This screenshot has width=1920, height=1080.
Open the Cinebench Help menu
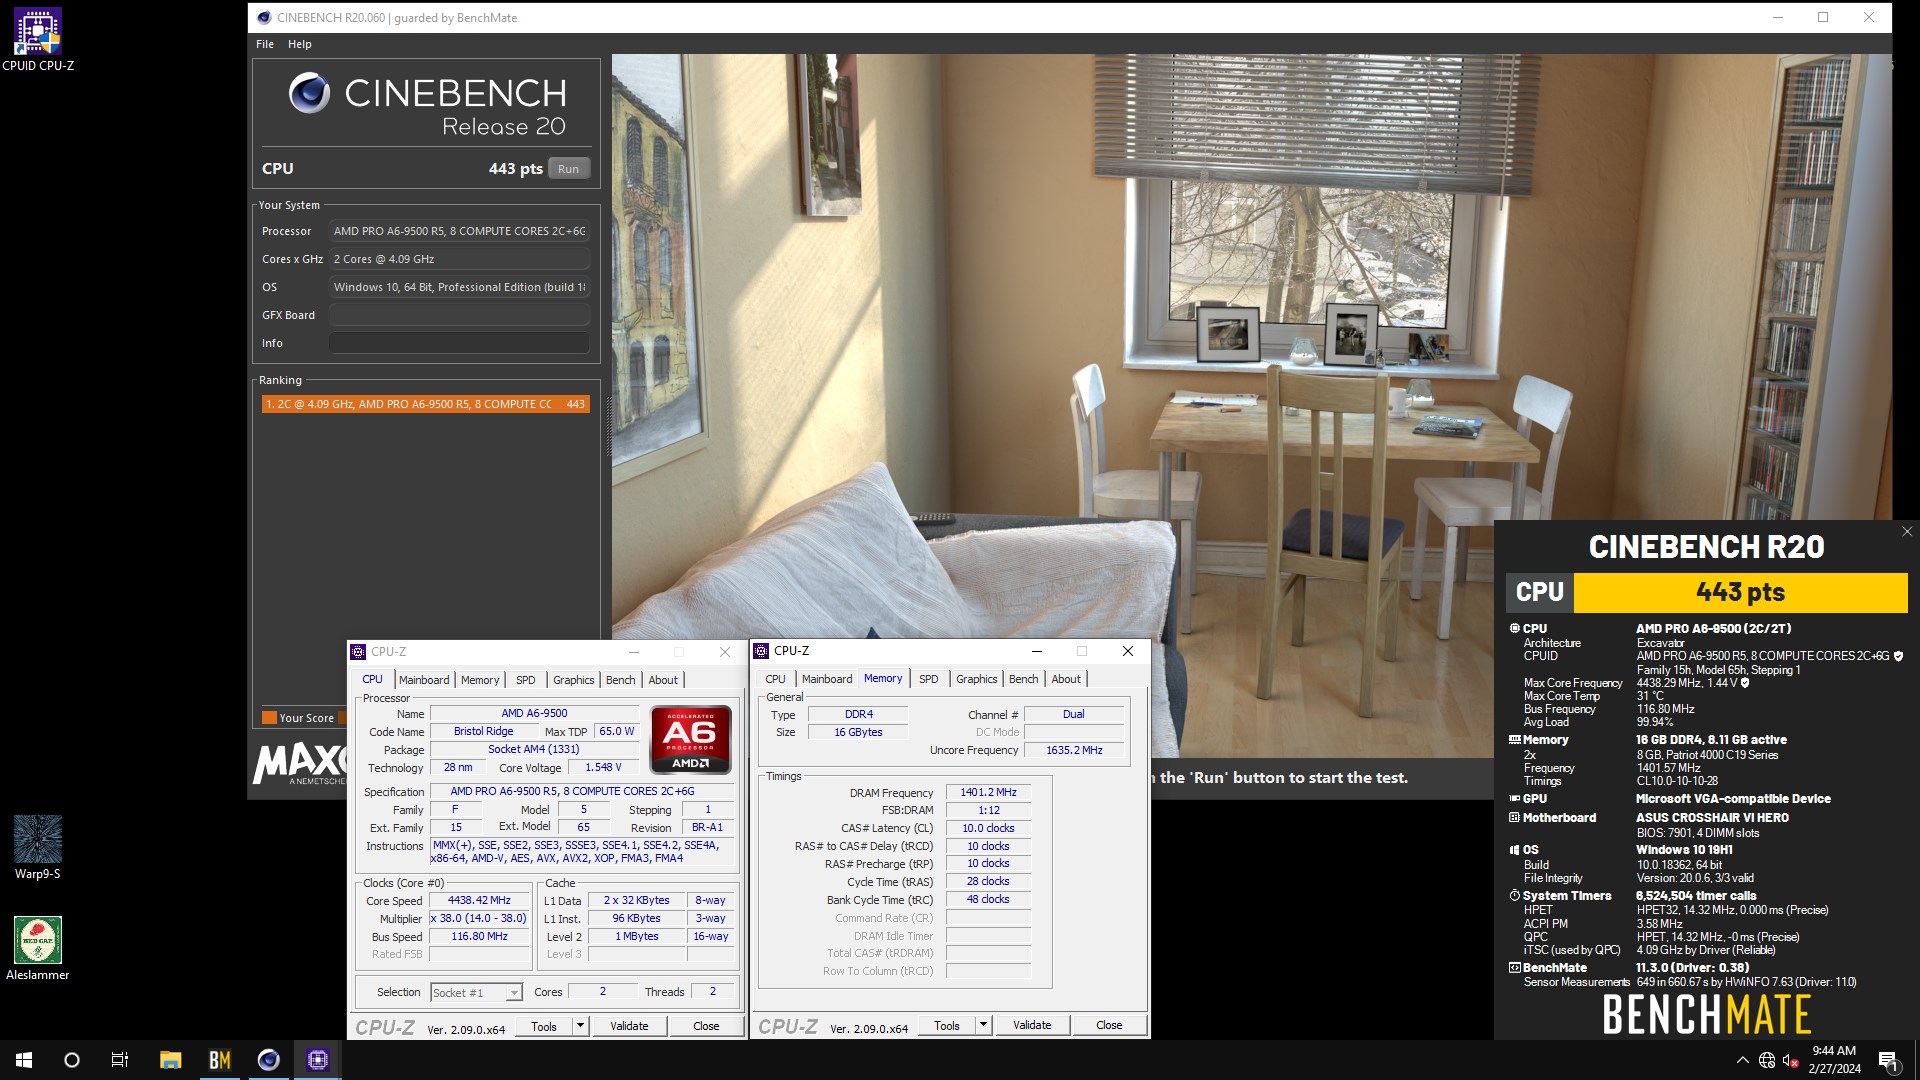[299, 44]
